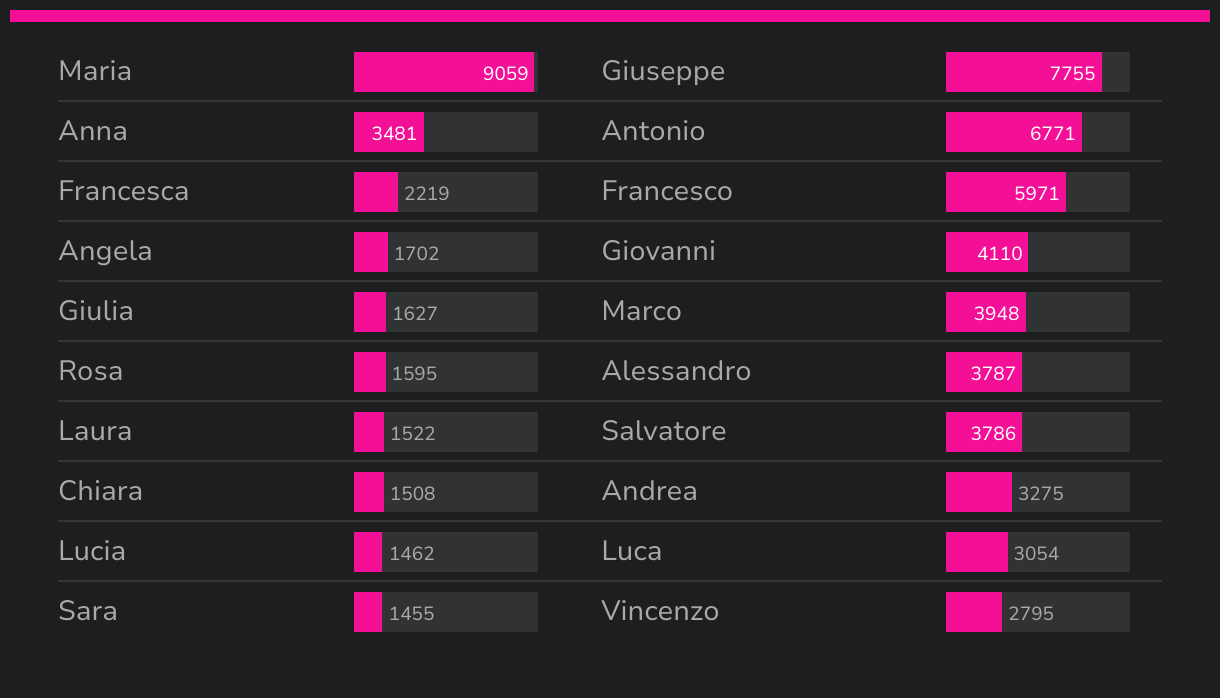Click the value 3275 in Andrea's bar
Viewport: 1220px width, 698px height.
(1040, 493)
